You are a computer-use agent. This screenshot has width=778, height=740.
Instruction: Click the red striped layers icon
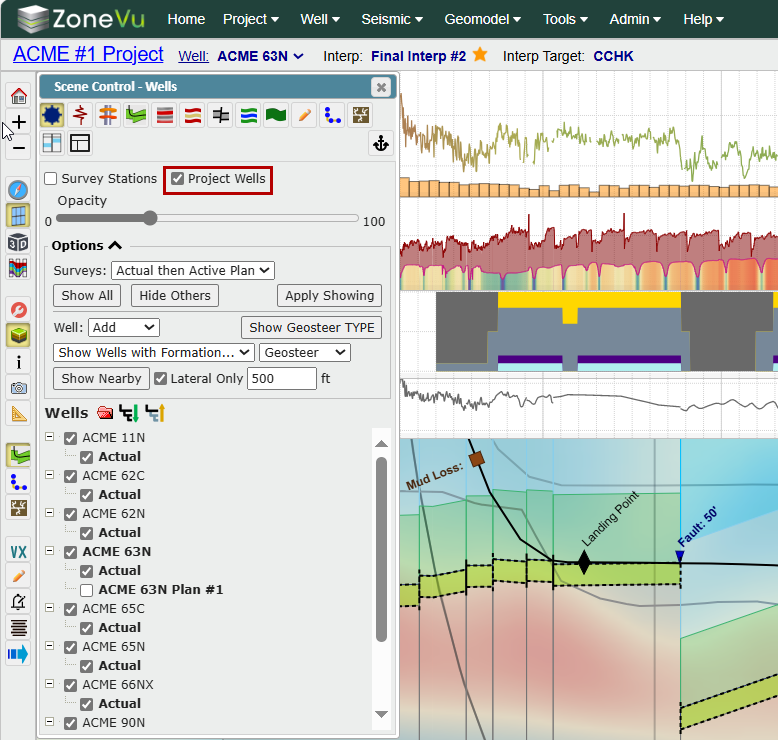tap(165, 116)
